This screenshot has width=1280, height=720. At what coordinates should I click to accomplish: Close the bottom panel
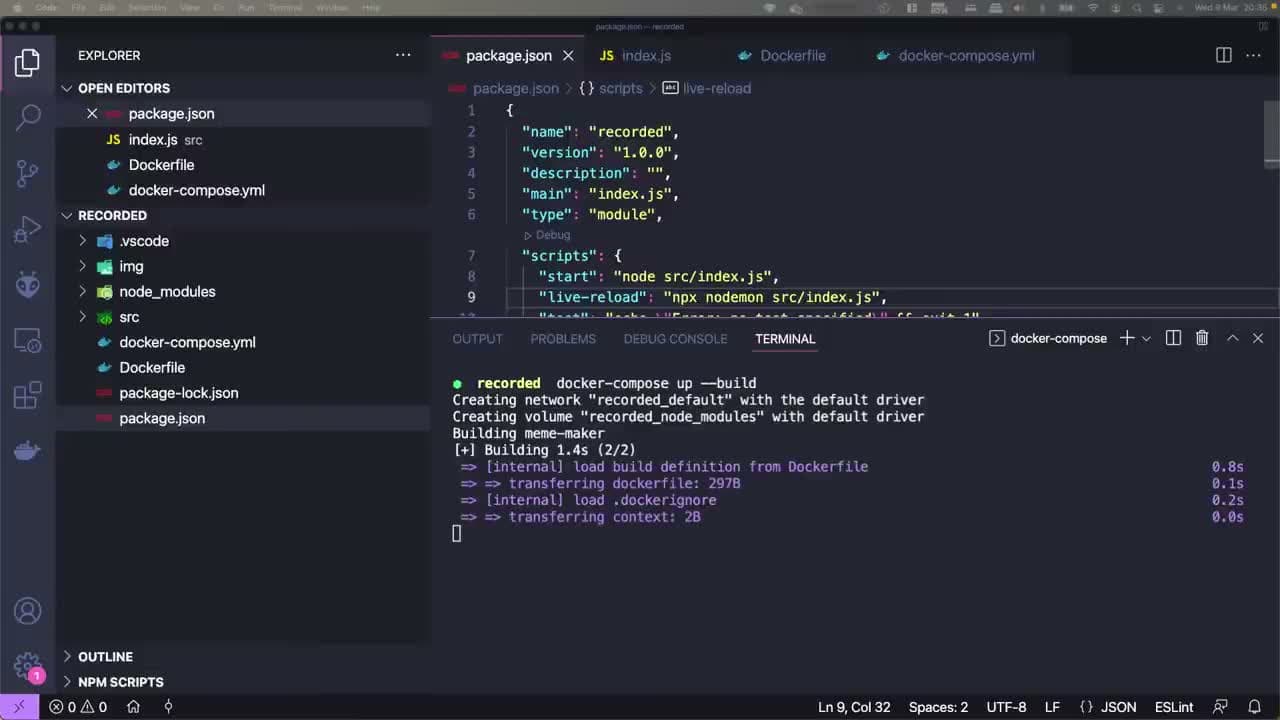pyautogui.click(x=1258, y=338)
